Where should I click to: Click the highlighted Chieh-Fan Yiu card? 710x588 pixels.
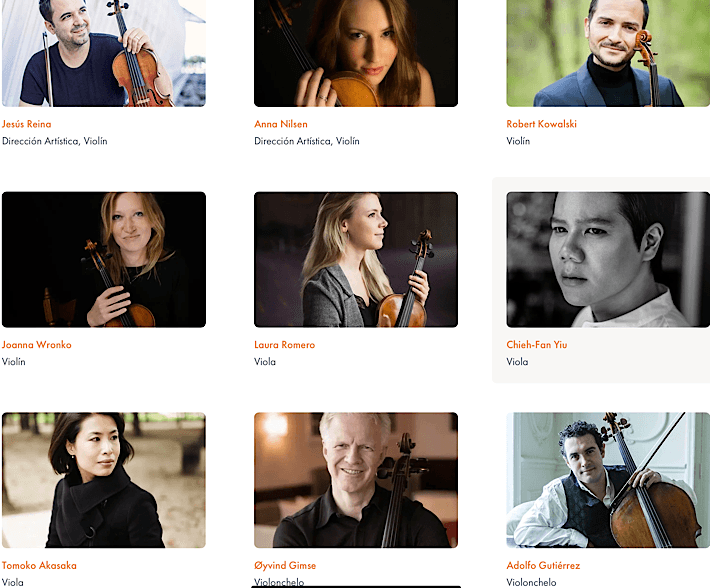(x=601, y=280)
